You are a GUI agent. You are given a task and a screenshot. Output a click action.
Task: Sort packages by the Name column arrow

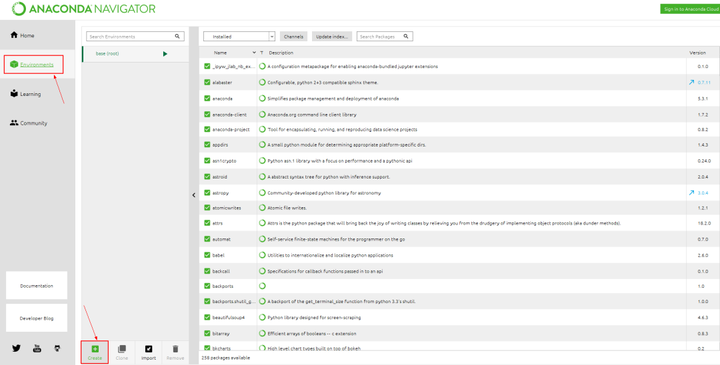coord(254,53)
